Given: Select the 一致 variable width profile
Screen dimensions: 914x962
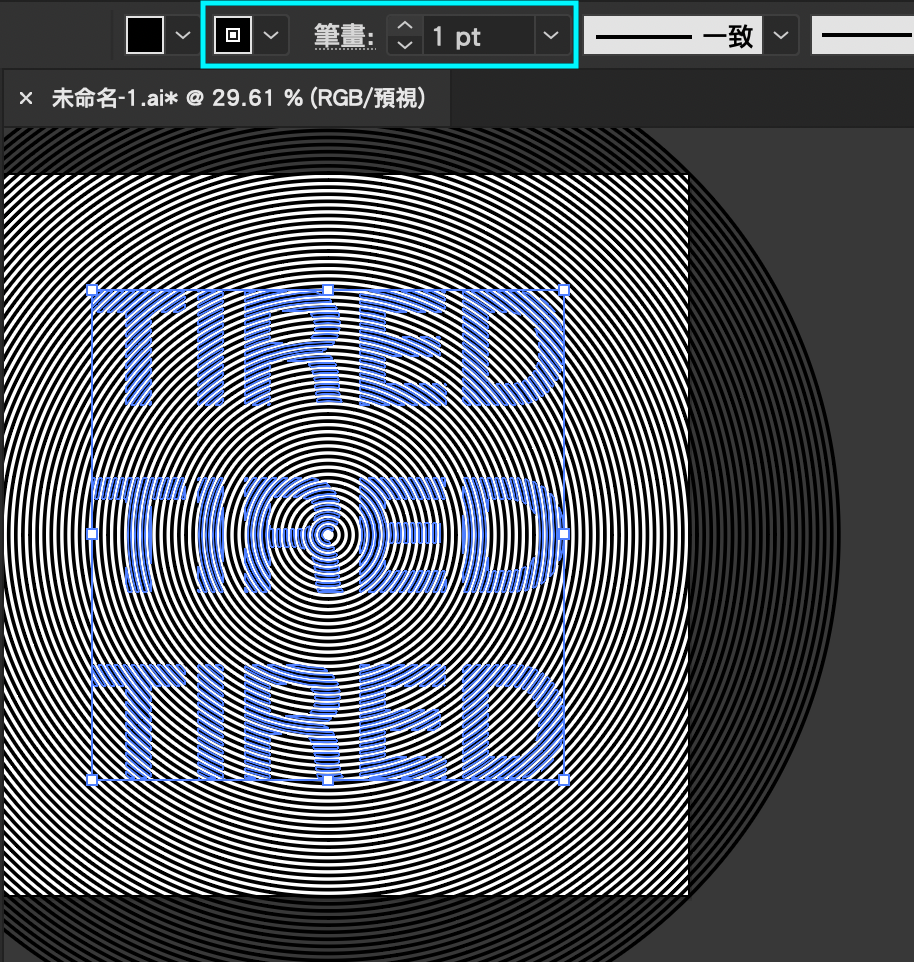Looking at the screenshot, I should pos(673,36).
